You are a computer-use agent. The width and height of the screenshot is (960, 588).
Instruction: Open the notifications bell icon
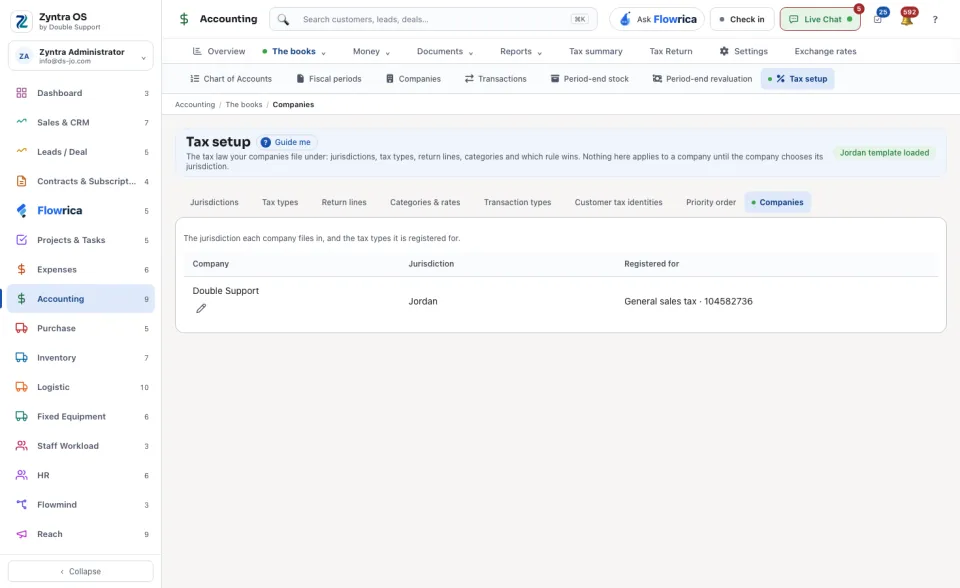[907, 19]
